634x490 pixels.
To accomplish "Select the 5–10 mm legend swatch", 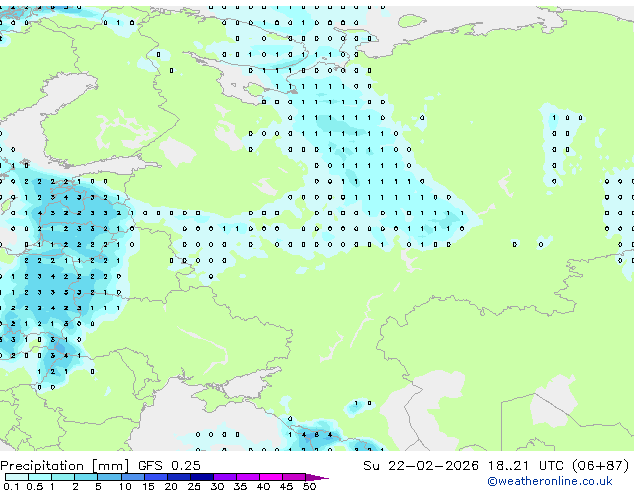I will coord(109,477).
